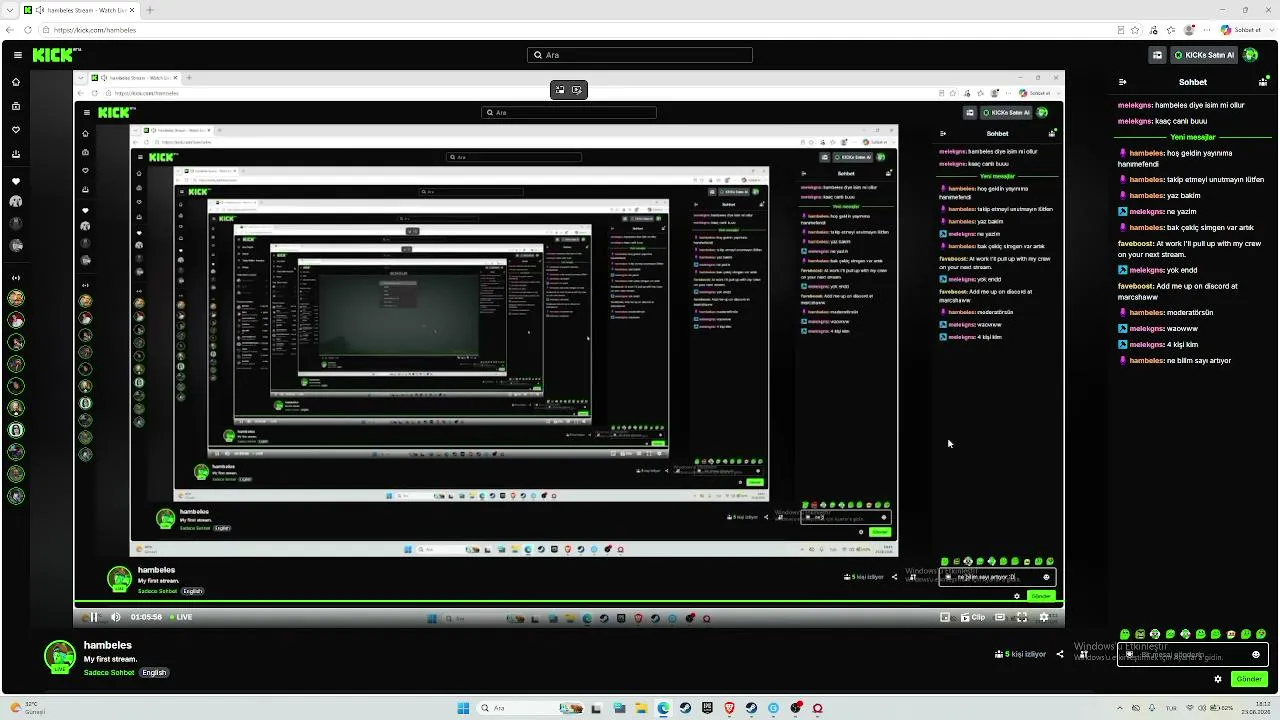Click the green video progress bar
1280x720 pixels.
point(569,603)
